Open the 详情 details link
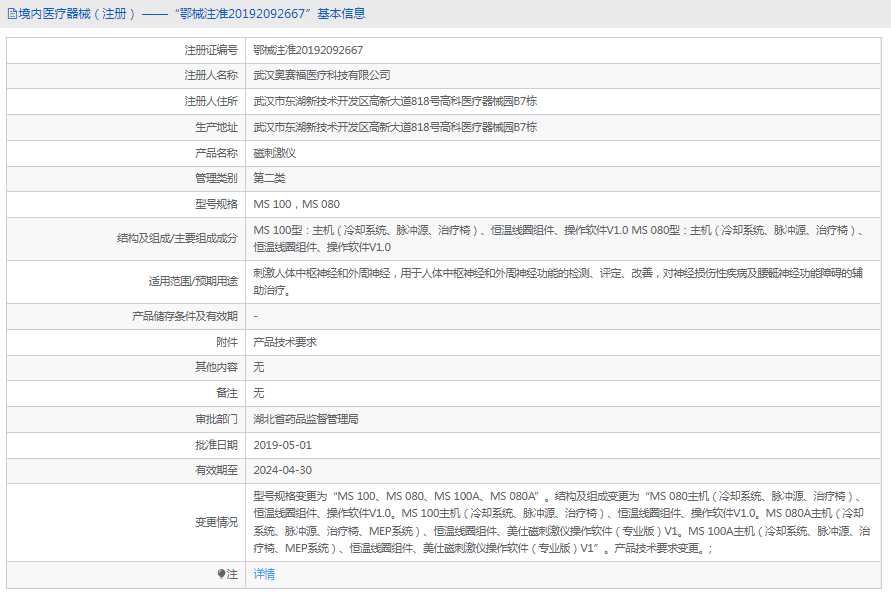The width and height of the screenshot is (891, 592). (264, 574)
